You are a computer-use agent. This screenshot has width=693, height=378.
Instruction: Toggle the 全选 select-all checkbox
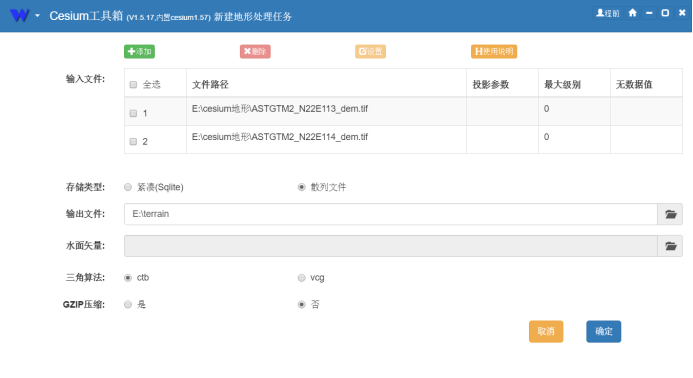(x=133, y=84)
